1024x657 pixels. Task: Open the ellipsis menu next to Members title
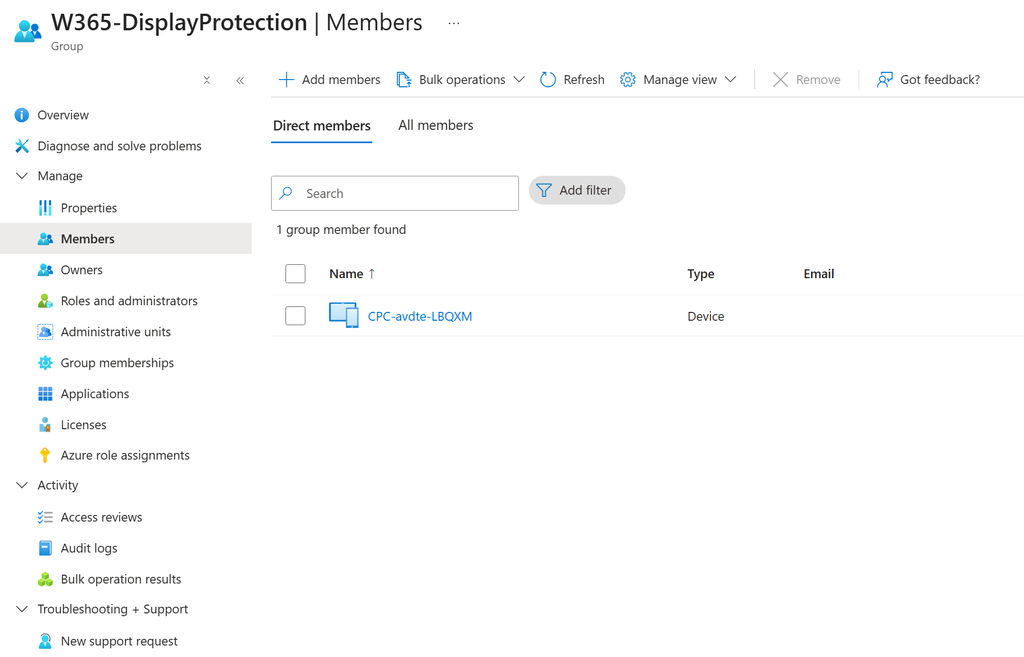[x=454, y=23]
